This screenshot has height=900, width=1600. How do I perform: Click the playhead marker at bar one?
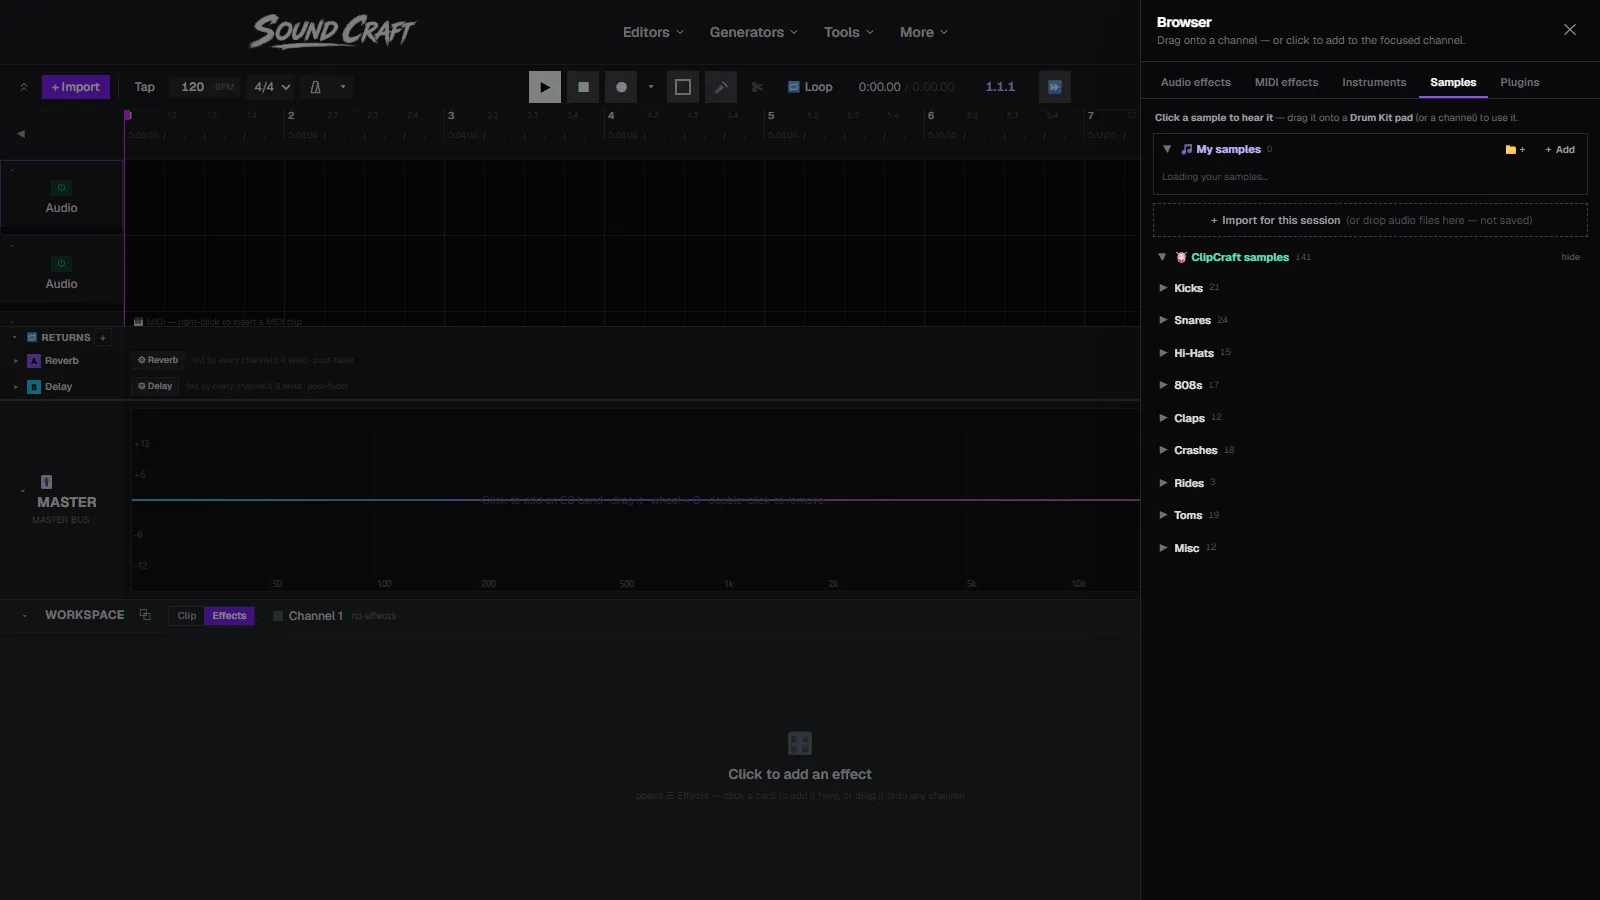pos(128,115)
